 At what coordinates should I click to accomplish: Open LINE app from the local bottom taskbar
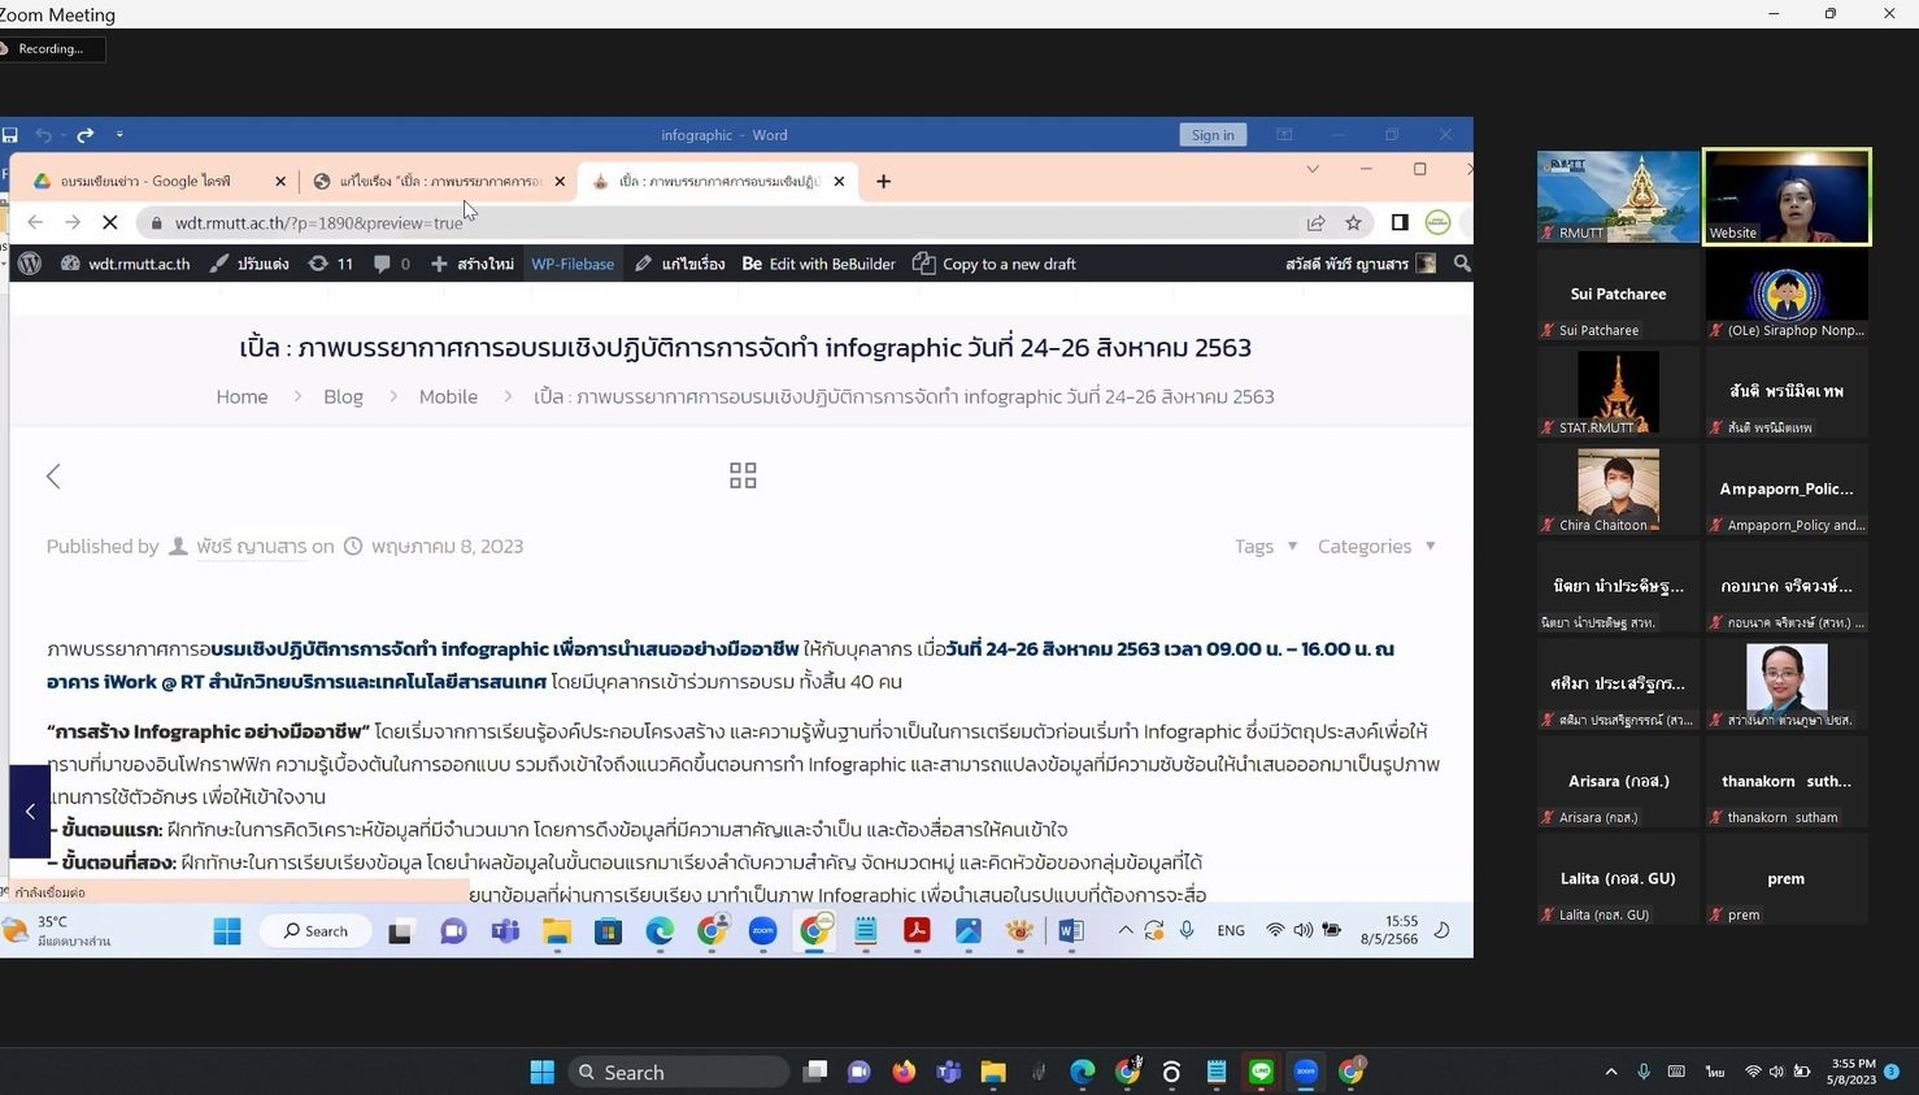[x=1261, y=1072]
